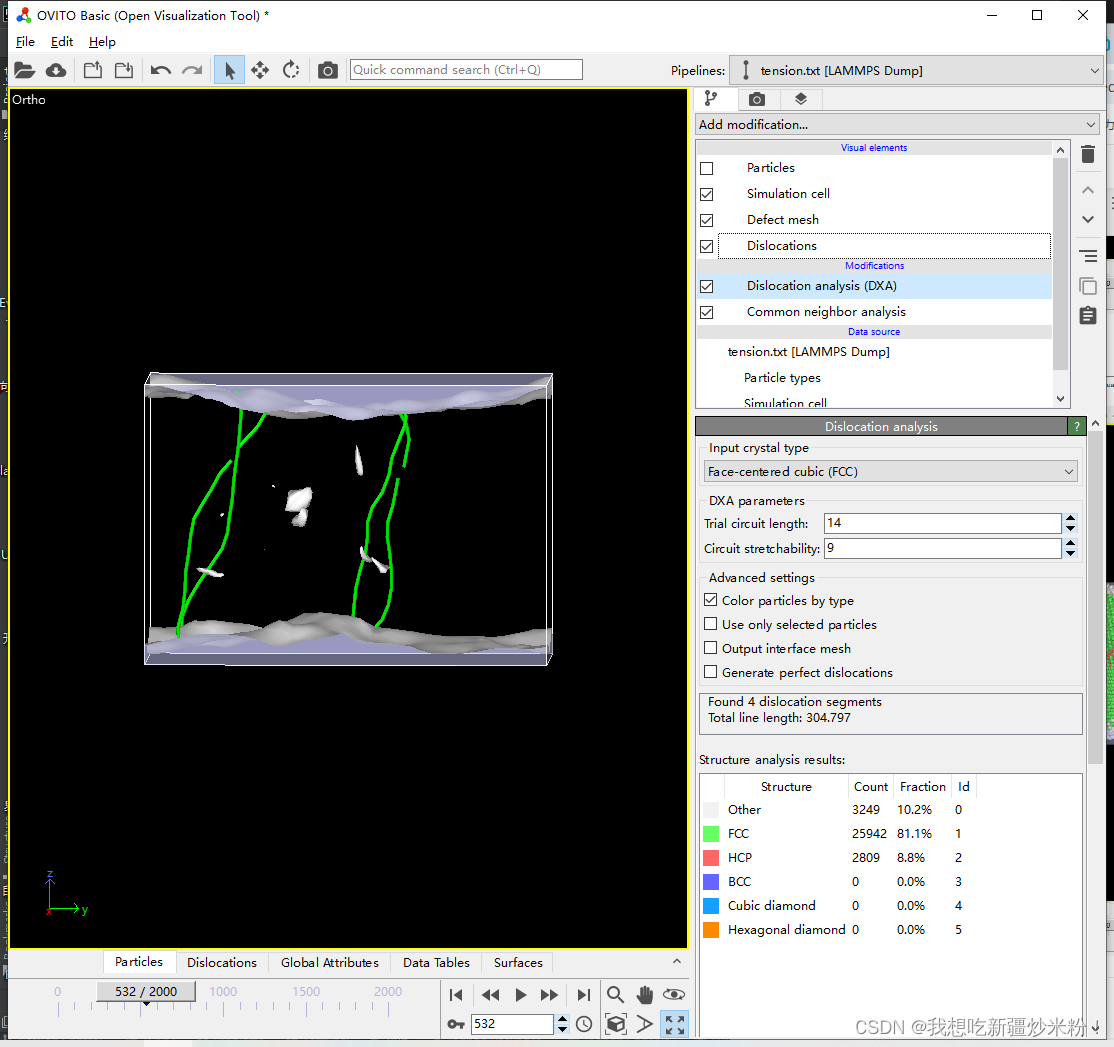Open help for Dislocation analysis panel

[1077, 426]
